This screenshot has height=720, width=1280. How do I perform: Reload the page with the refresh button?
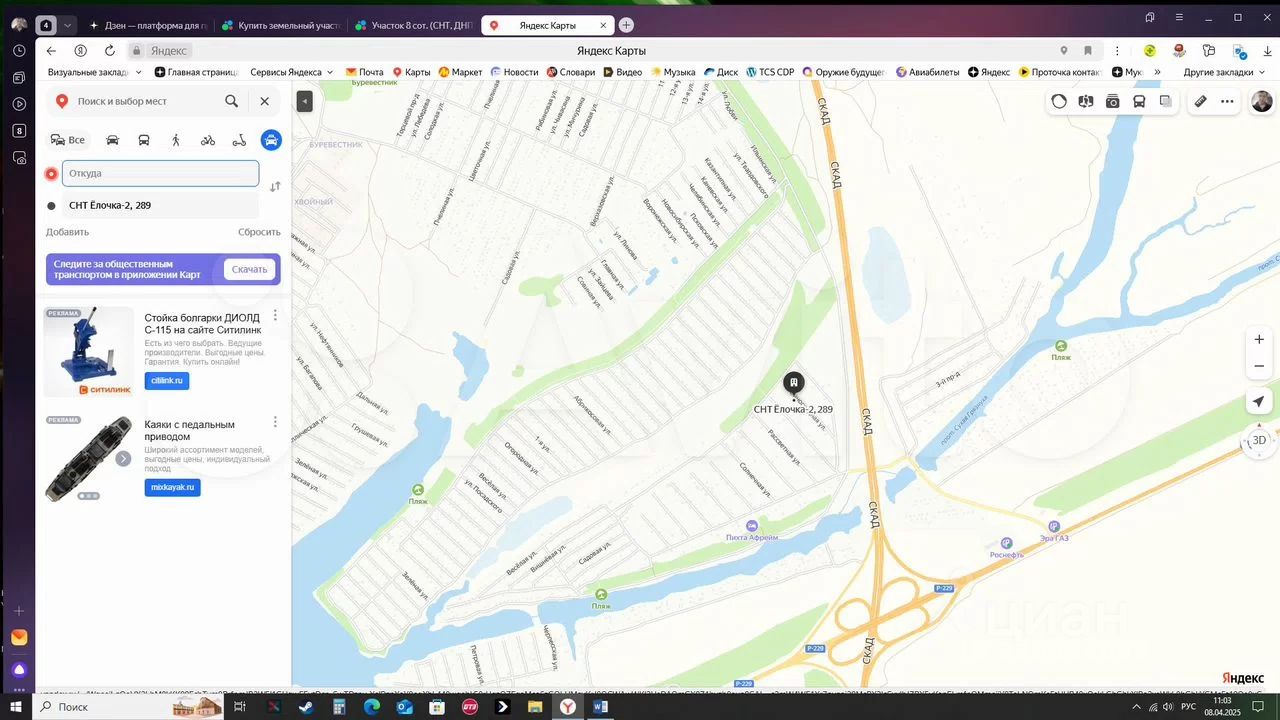[x=110, y=51]
